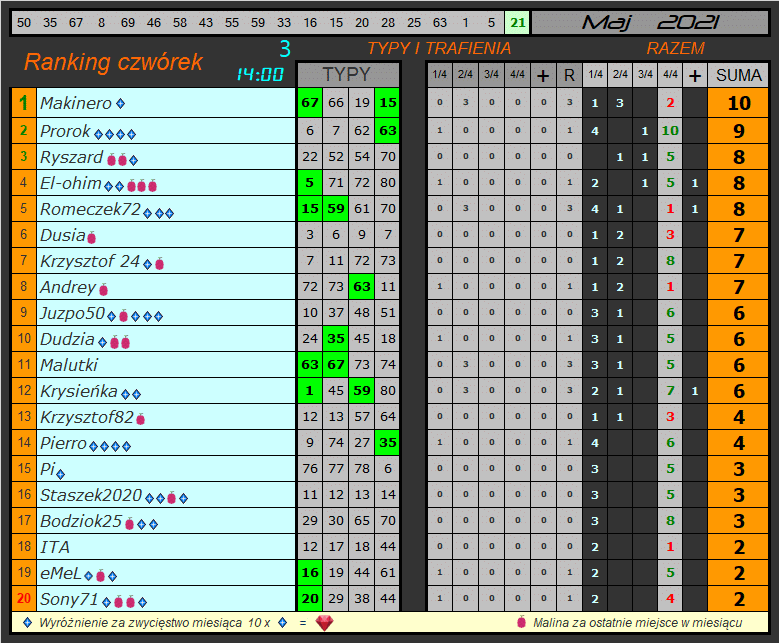The height and width of the screenshot is (643, 779).
Task: Select player name Ryszard
Action: point(72,157)
